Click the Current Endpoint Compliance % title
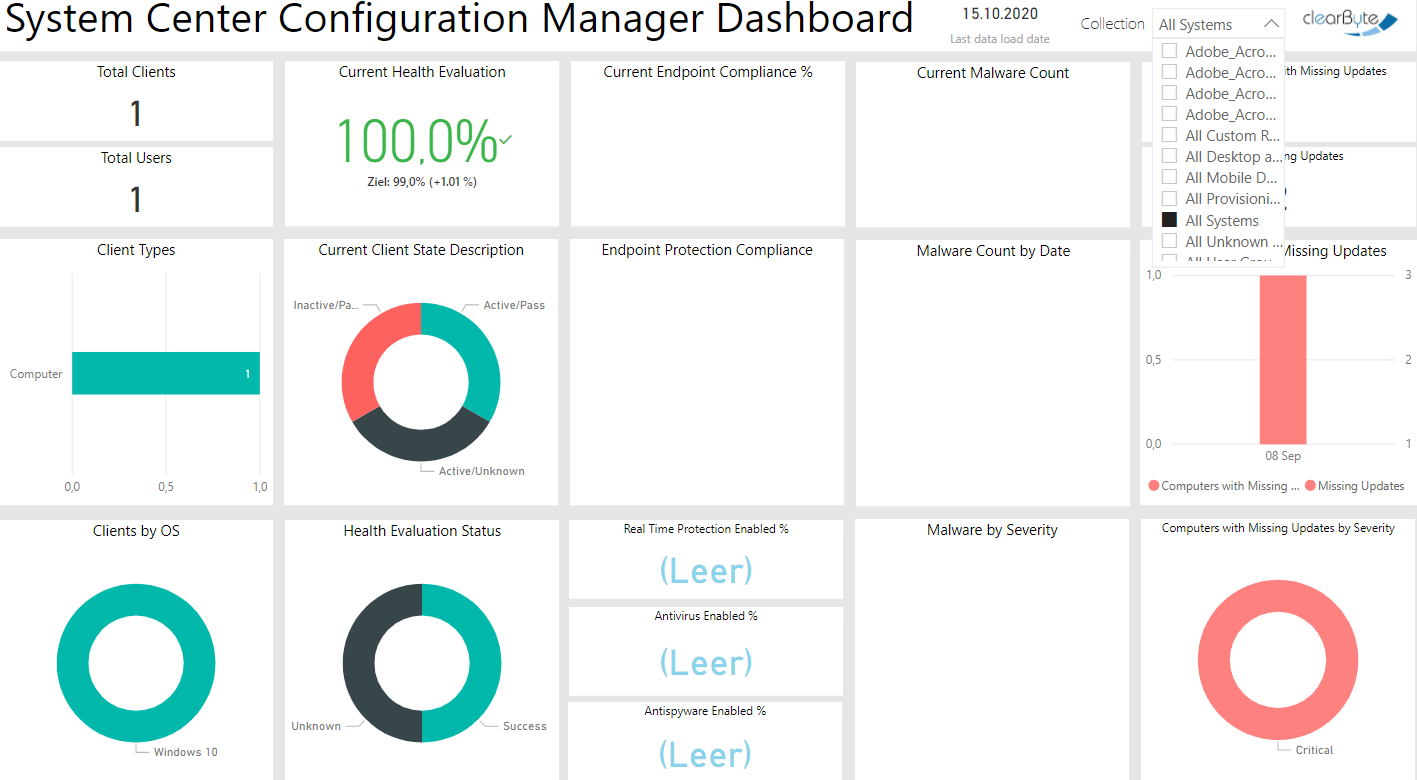 (x=708, y=72)
